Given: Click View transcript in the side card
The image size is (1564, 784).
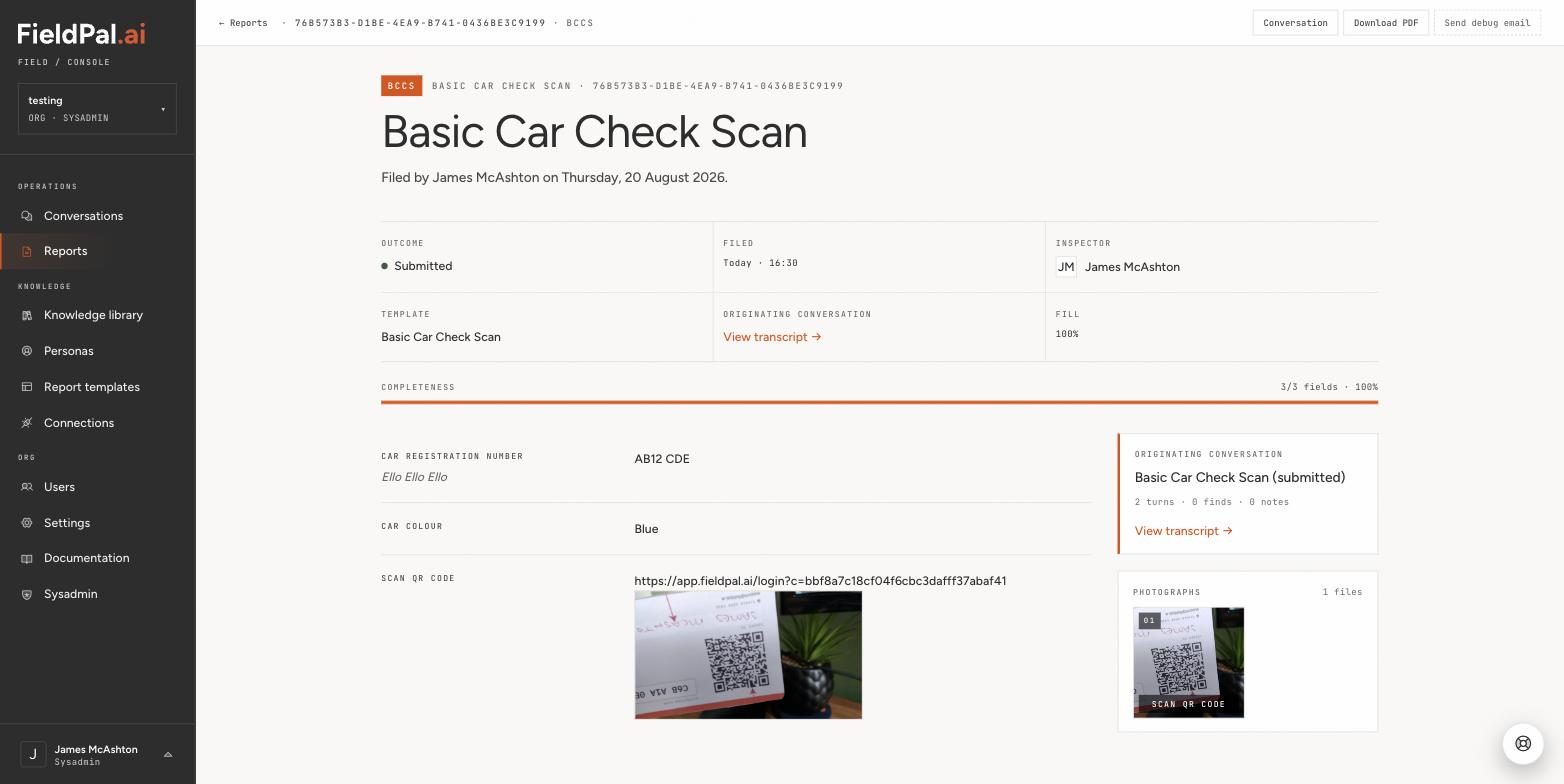Looking at the screenshot, I should click(x=1183, y=531).
